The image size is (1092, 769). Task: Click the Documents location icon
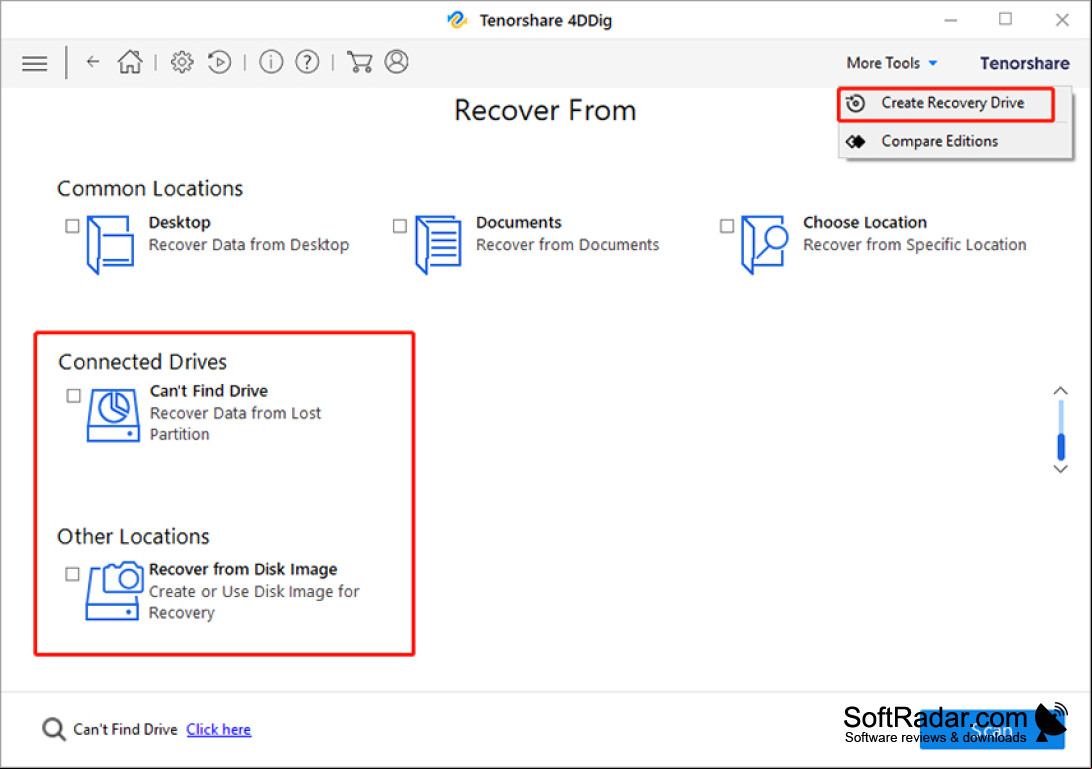click(x=438, y=244)
